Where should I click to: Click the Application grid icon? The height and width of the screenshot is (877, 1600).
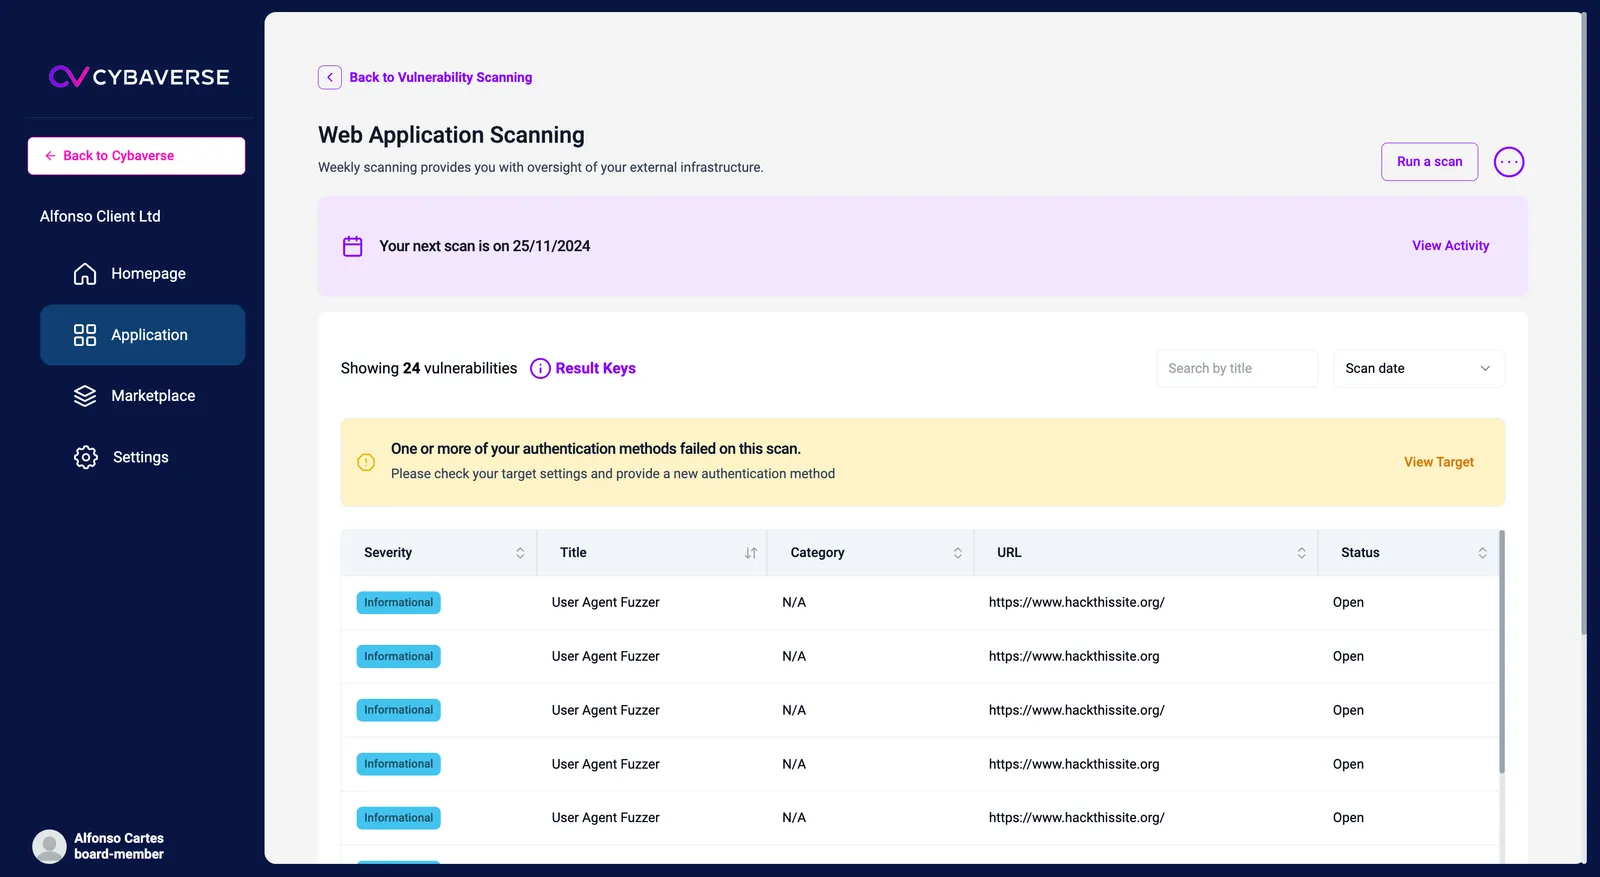85,335
